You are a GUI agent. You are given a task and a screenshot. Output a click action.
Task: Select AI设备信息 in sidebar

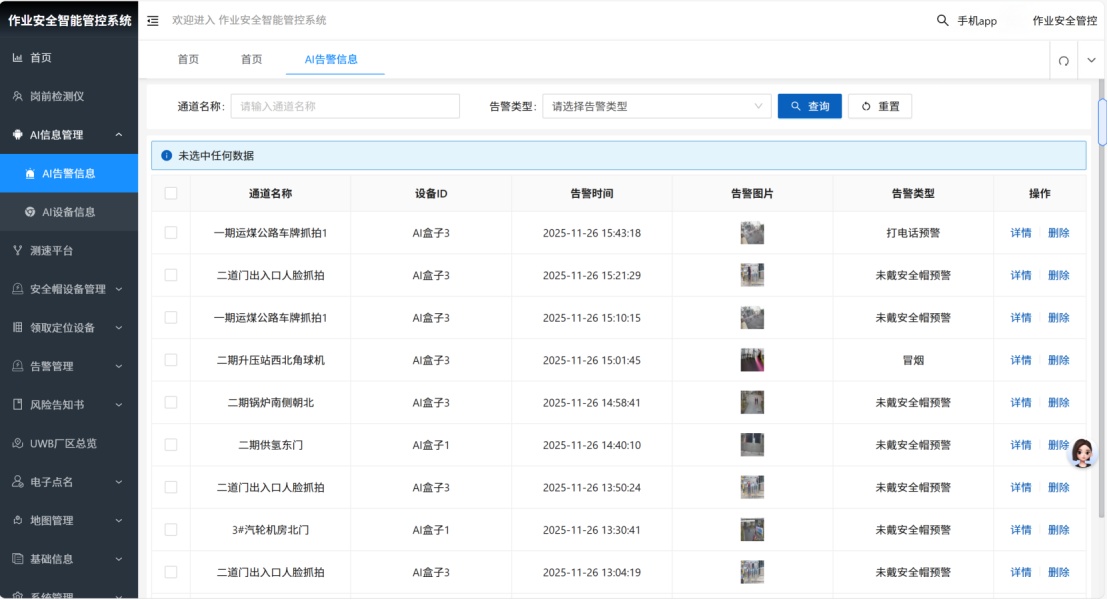68,212
